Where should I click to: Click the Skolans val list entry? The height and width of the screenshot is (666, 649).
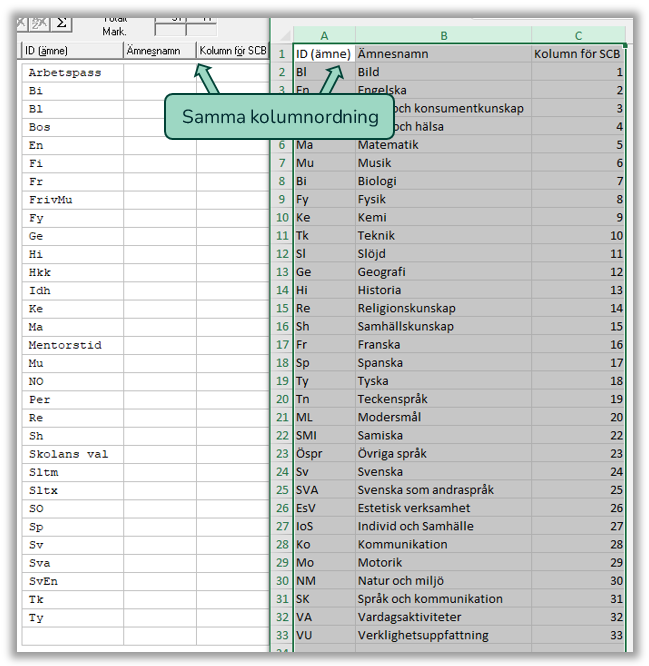pos(68,454)
